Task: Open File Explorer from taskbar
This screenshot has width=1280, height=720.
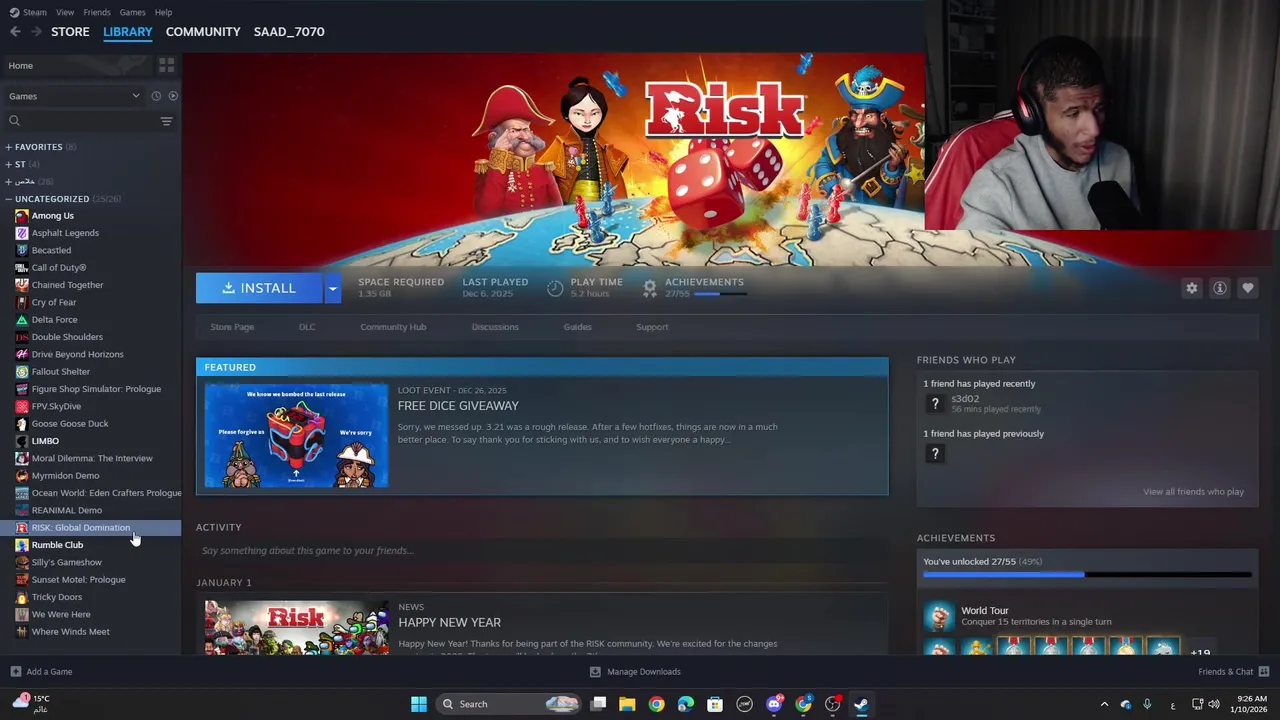Action: point(627,704)
